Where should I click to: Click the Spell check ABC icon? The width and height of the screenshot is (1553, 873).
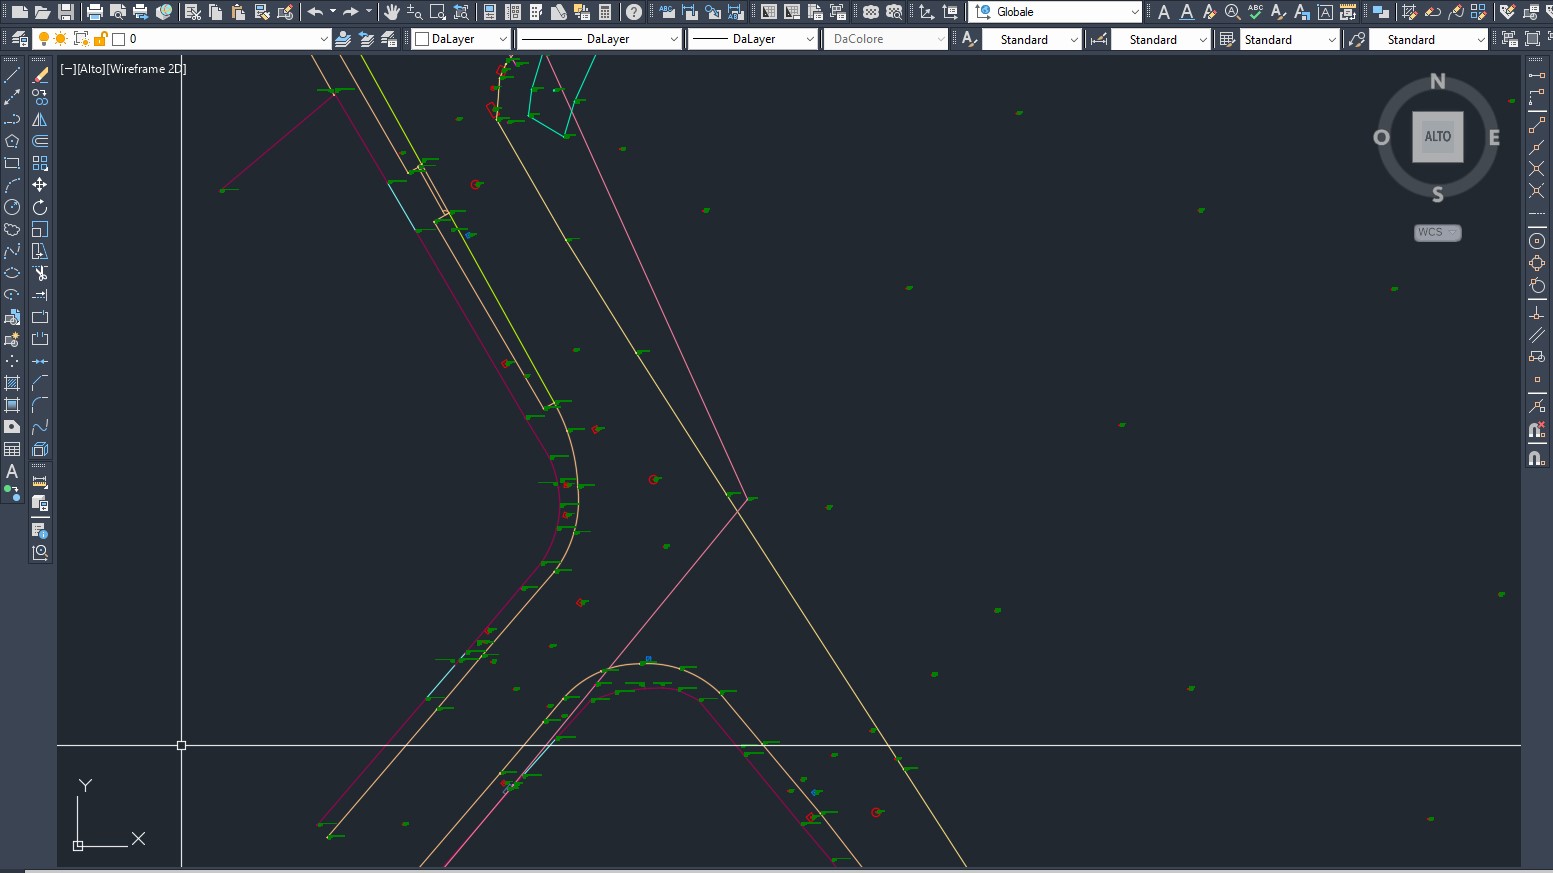pos(1256,12)
